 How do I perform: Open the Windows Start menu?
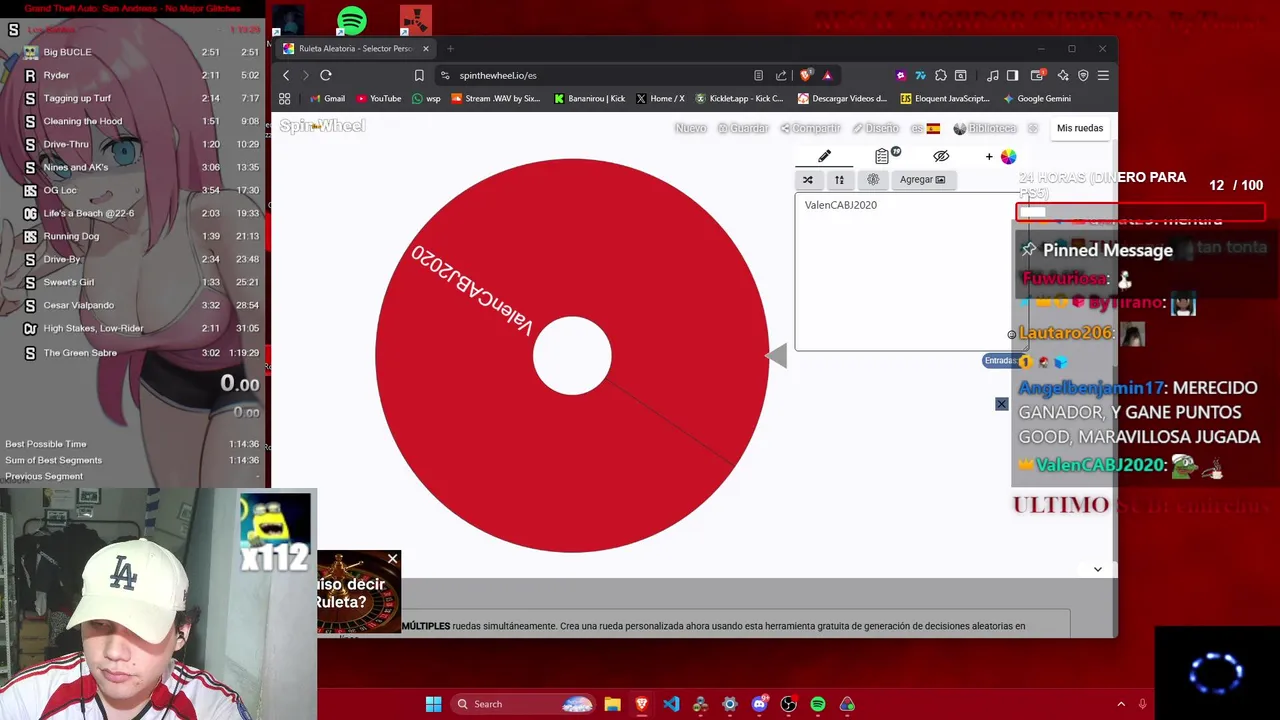pos(433,704)
